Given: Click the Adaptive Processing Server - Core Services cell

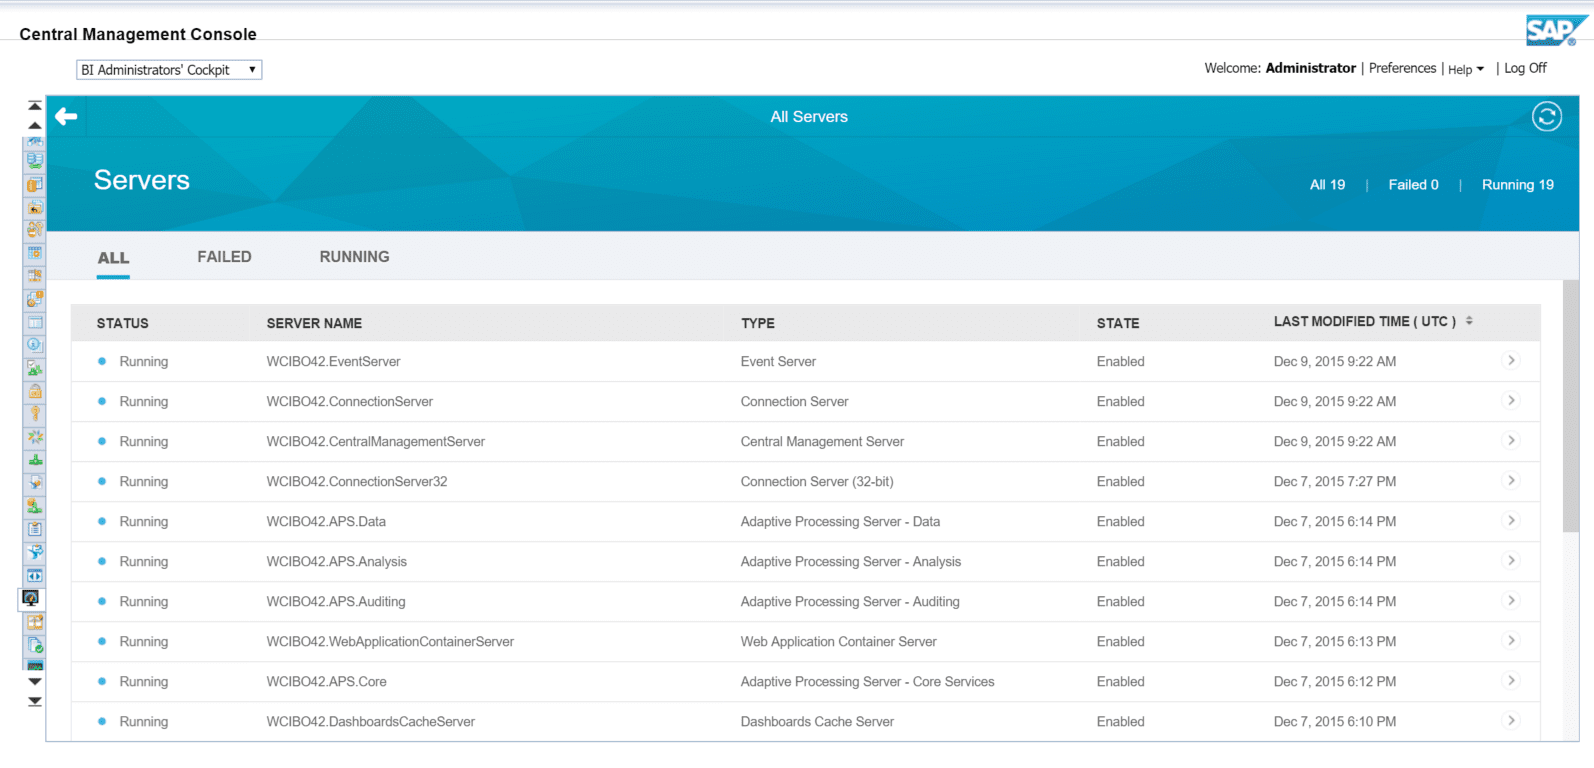Looking at the screenshot, I should point(867,682).
